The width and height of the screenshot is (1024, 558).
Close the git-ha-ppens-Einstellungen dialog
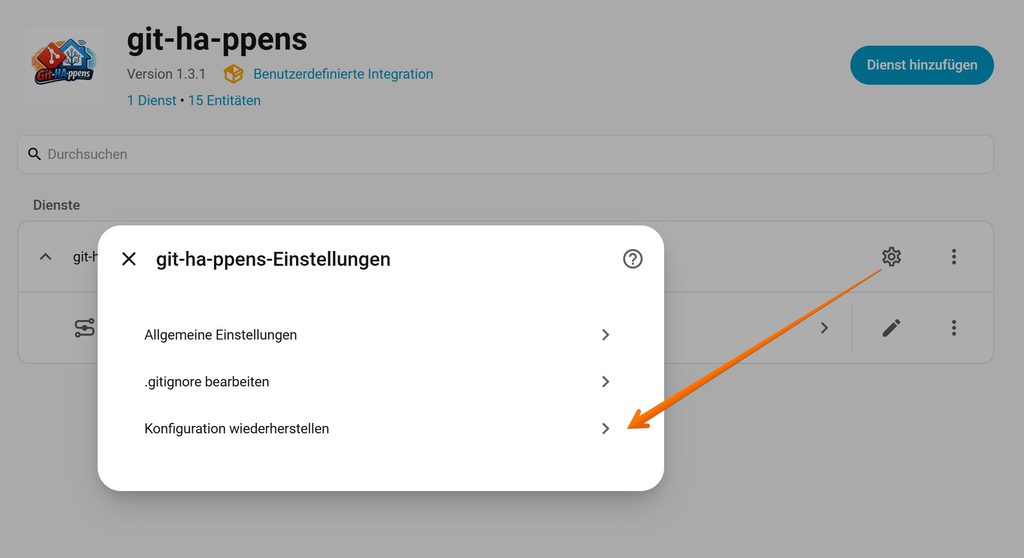point(129,259)
